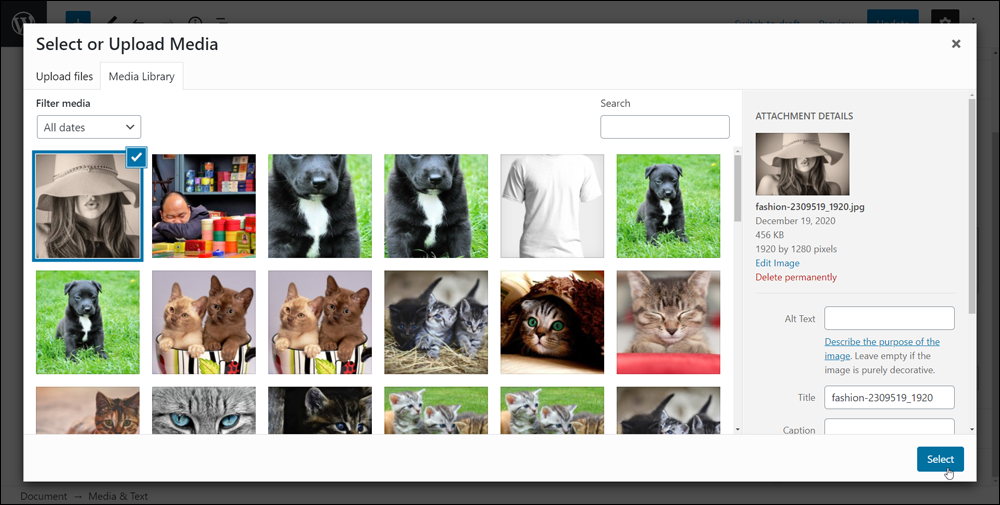
Task: Focus the Caption text box
Action: 889,427
